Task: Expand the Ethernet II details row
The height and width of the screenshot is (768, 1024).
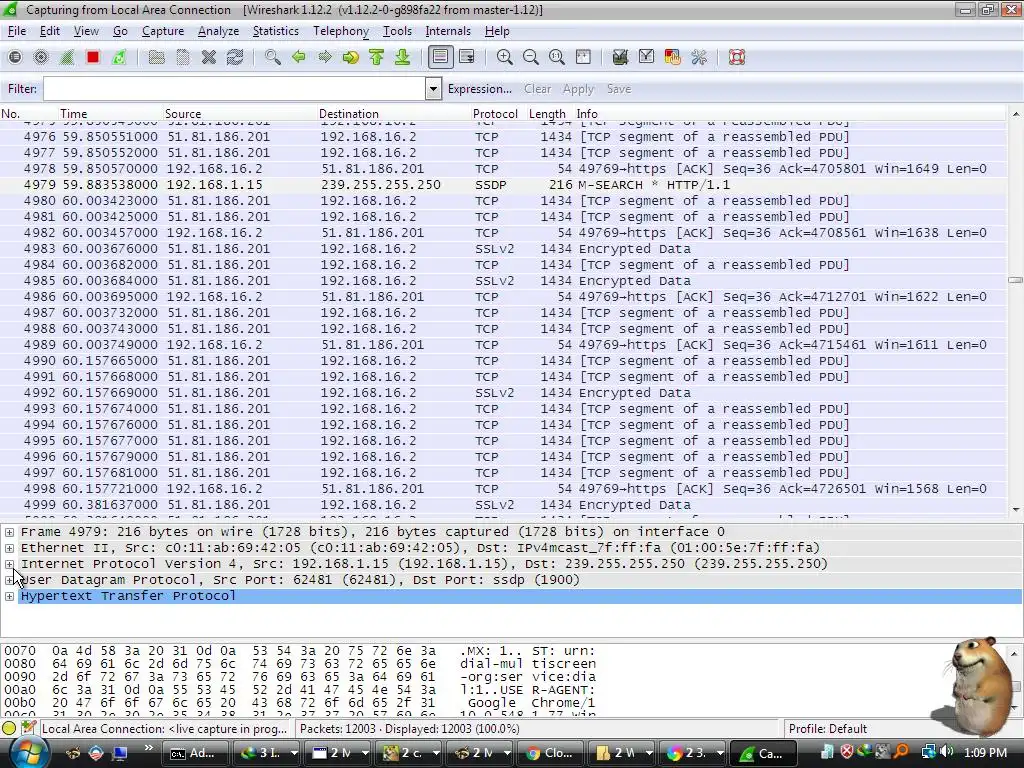Action: [9, 548]
